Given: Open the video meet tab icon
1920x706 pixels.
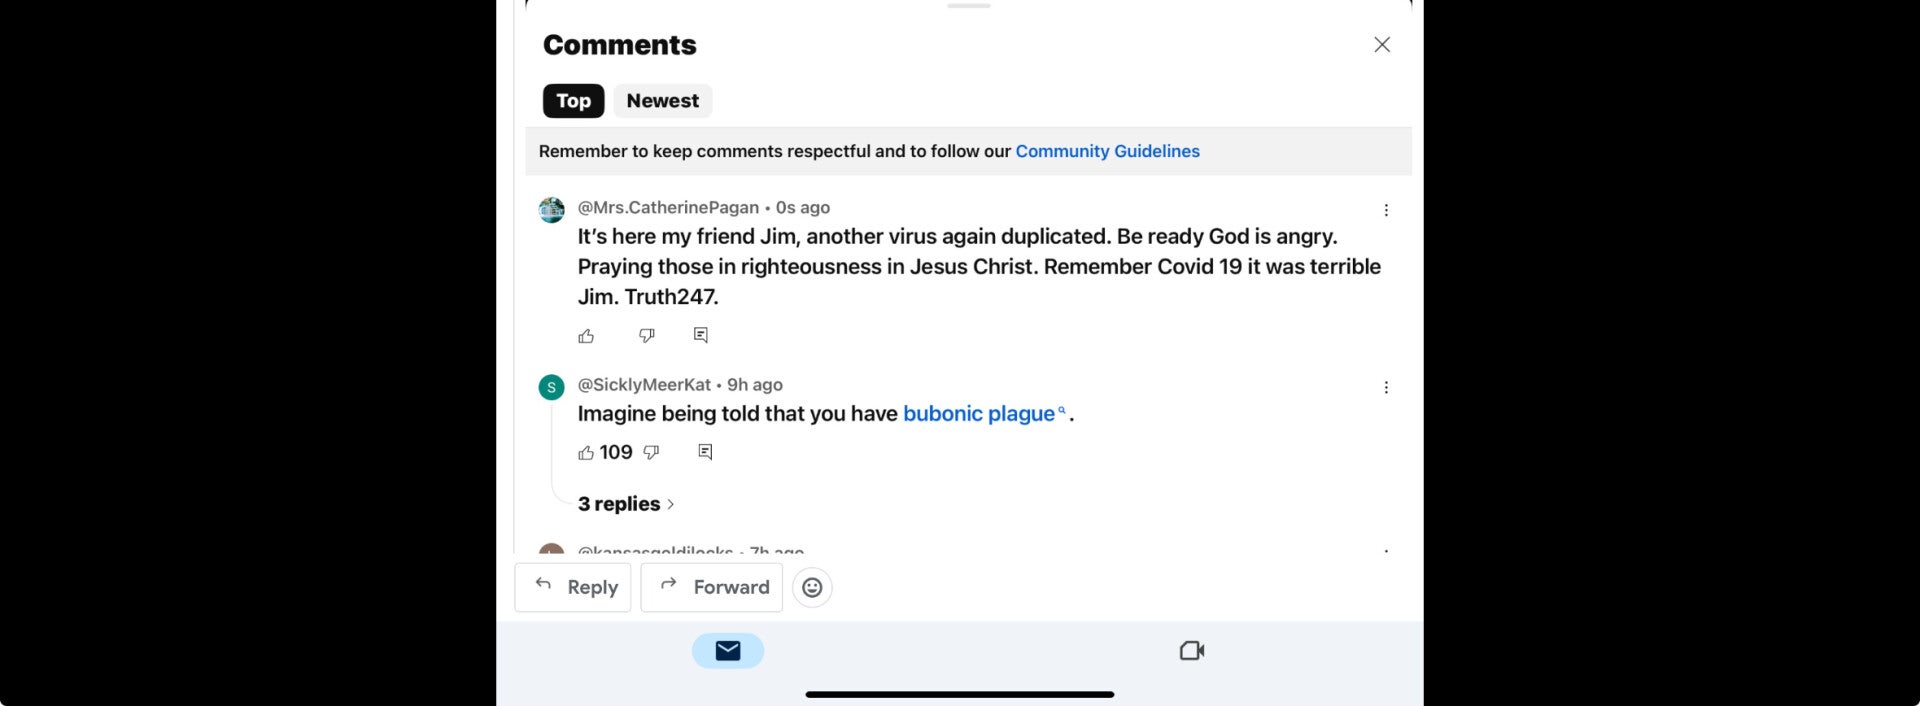Looking at the screenshot, I should coord(1191,651).
